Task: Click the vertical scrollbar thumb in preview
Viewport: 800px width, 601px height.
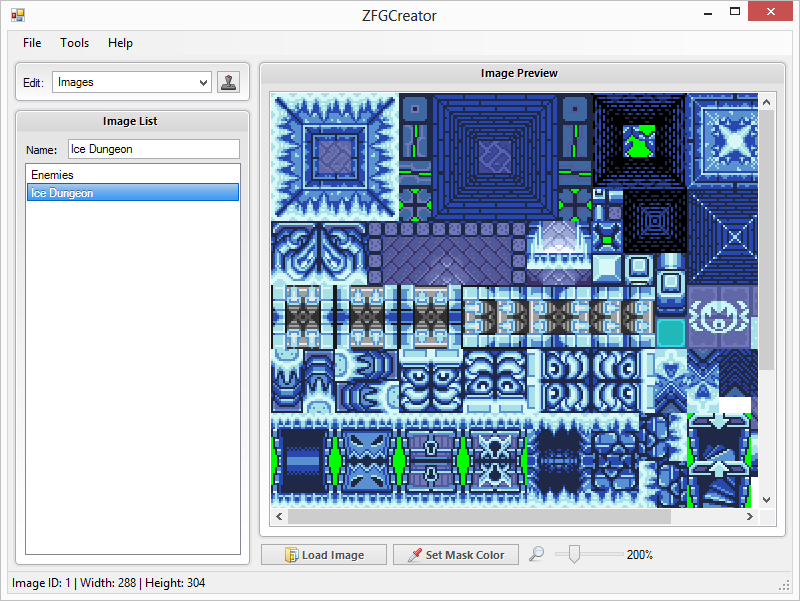Action: pos(766,240)
